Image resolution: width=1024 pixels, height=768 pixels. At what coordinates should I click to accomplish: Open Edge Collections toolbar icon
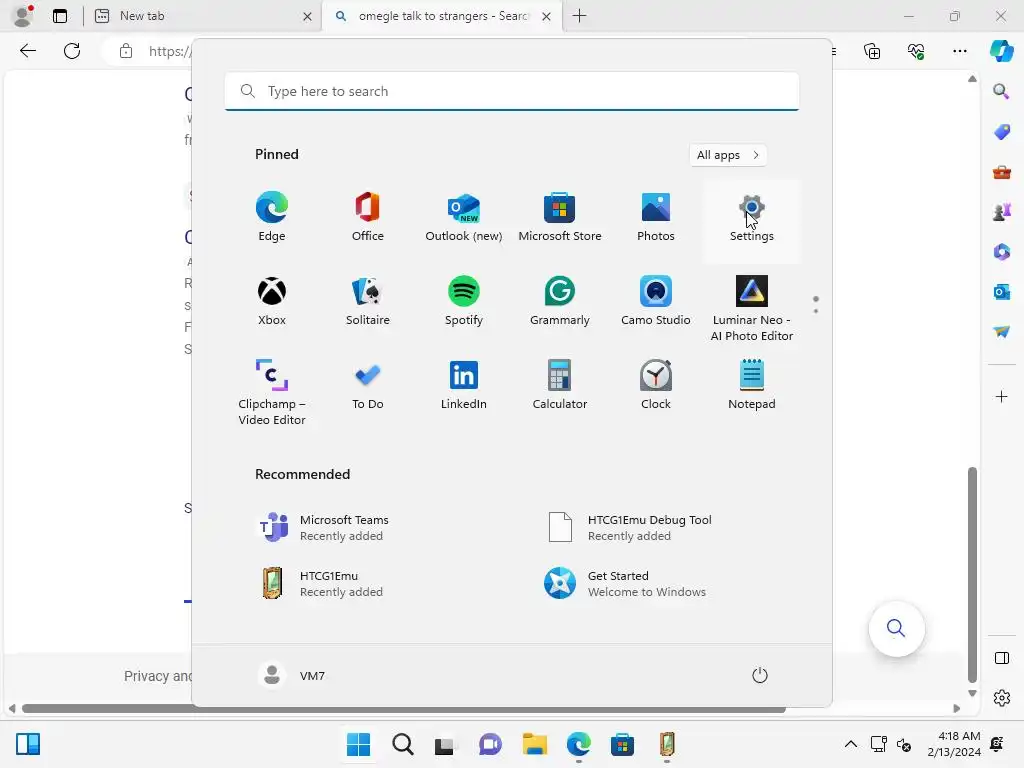pos(872,51)
